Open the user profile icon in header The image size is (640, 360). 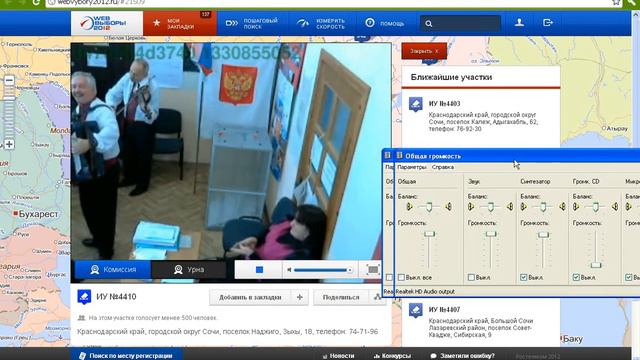click(x=519, y=22)
